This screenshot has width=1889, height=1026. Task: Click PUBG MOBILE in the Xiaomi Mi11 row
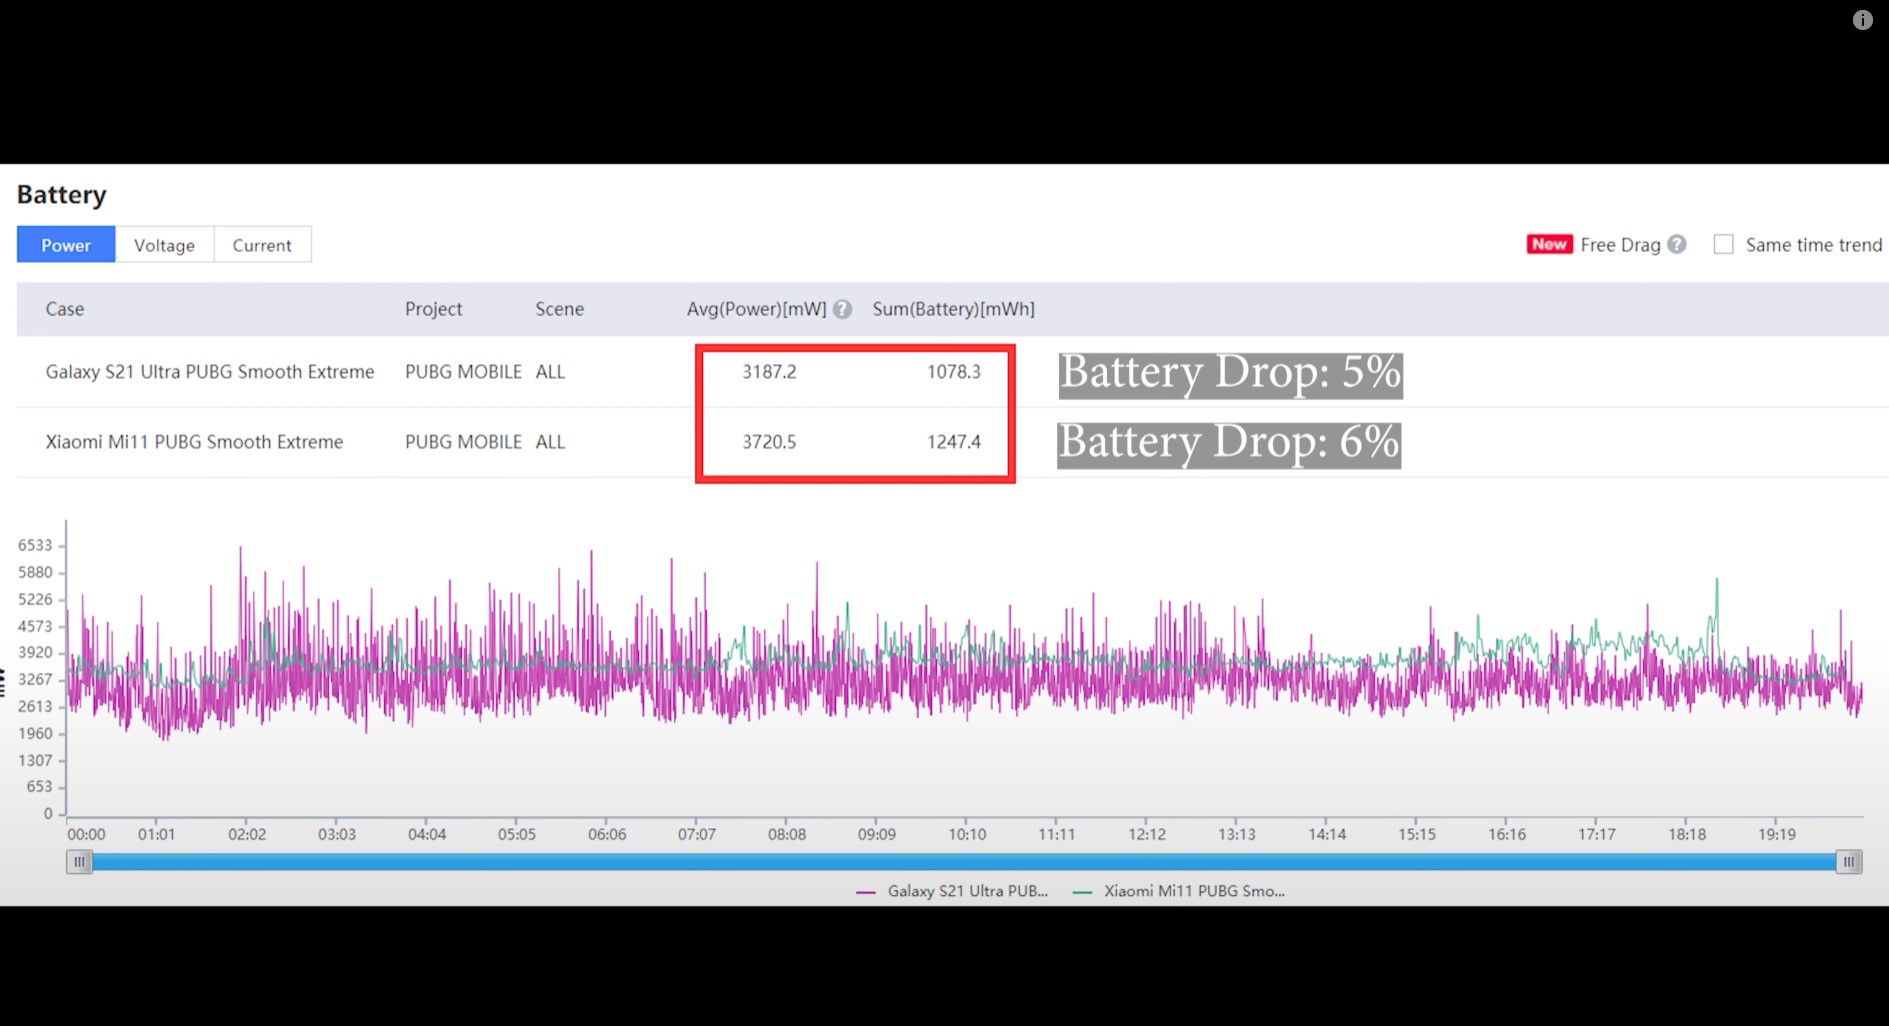pos(463,442)
